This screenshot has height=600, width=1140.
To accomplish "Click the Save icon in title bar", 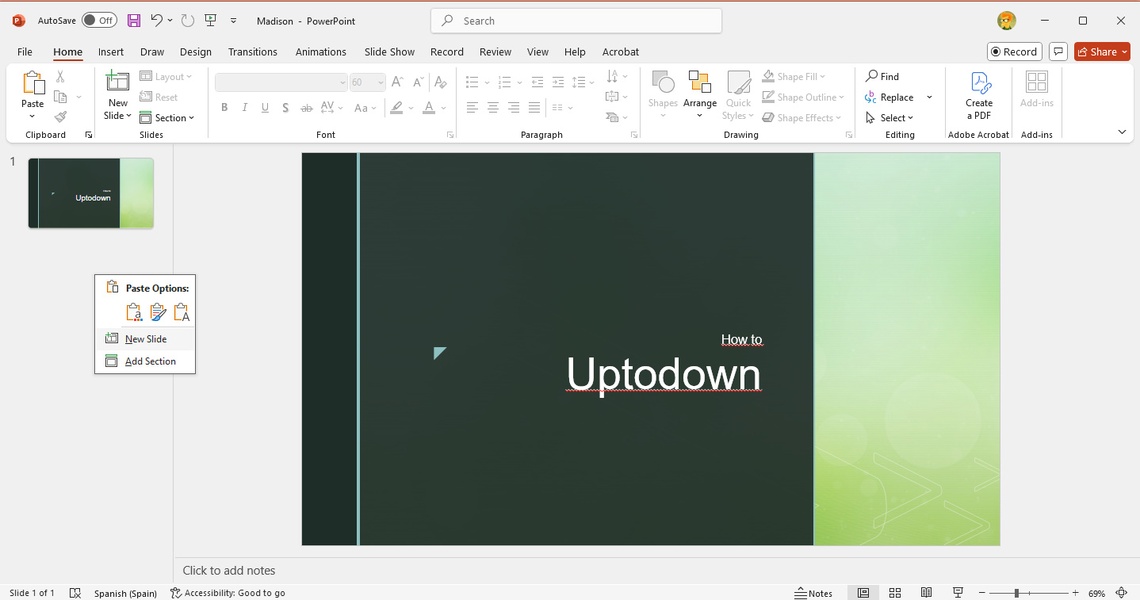I will click(x=133, y=20).
